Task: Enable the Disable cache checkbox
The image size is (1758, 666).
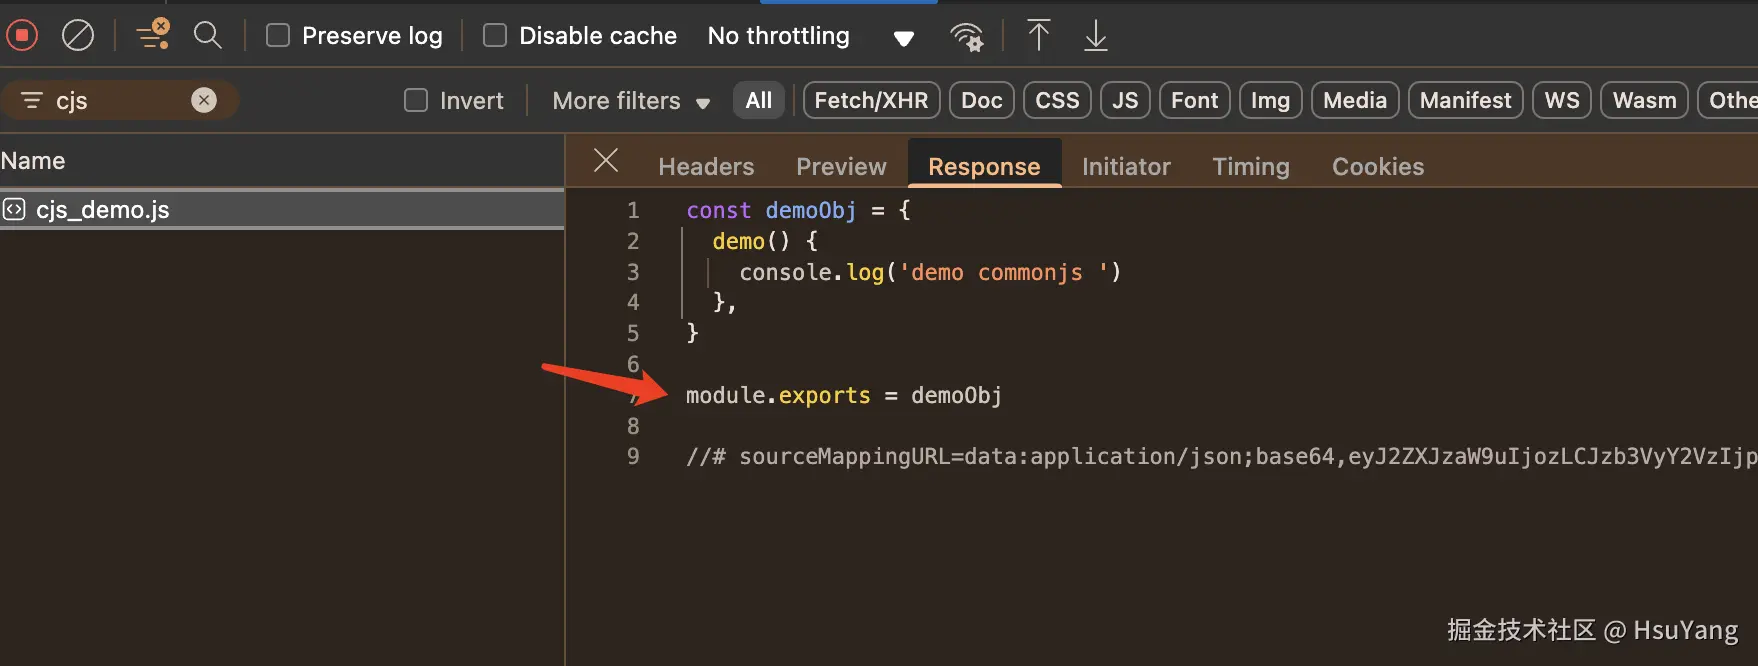Action: 495,36
